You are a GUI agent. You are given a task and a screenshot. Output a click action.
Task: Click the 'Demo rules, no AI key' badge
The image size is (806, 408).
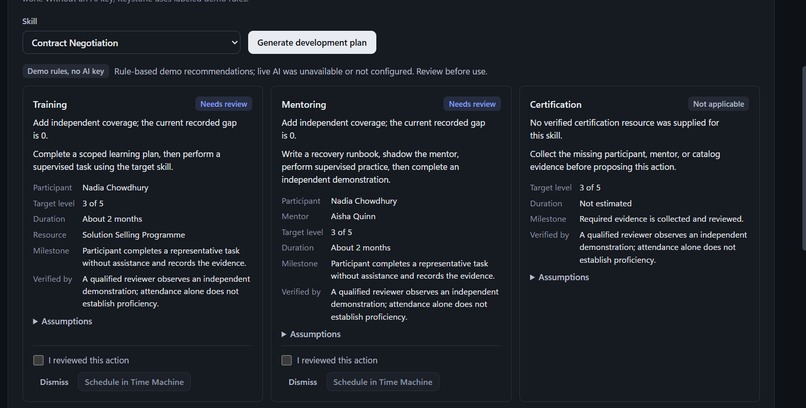pos(65,71)
